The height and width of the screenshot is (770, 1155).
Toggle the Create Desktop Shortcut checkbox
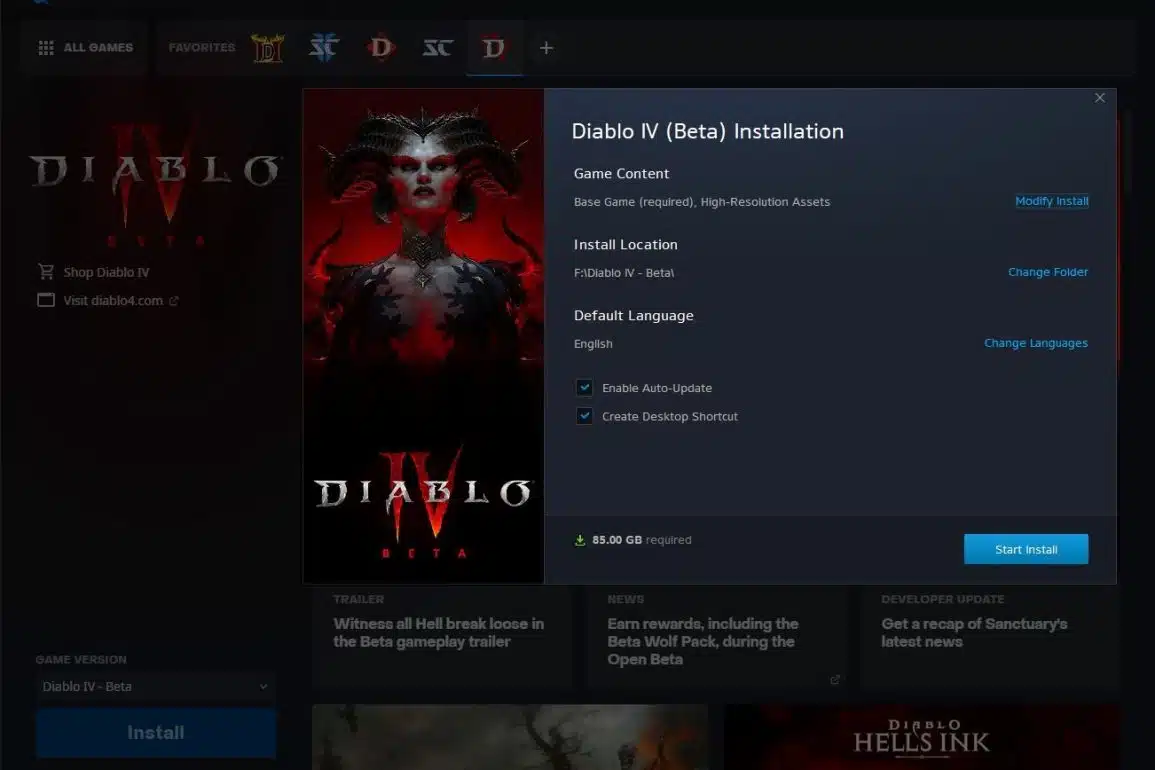584,416
